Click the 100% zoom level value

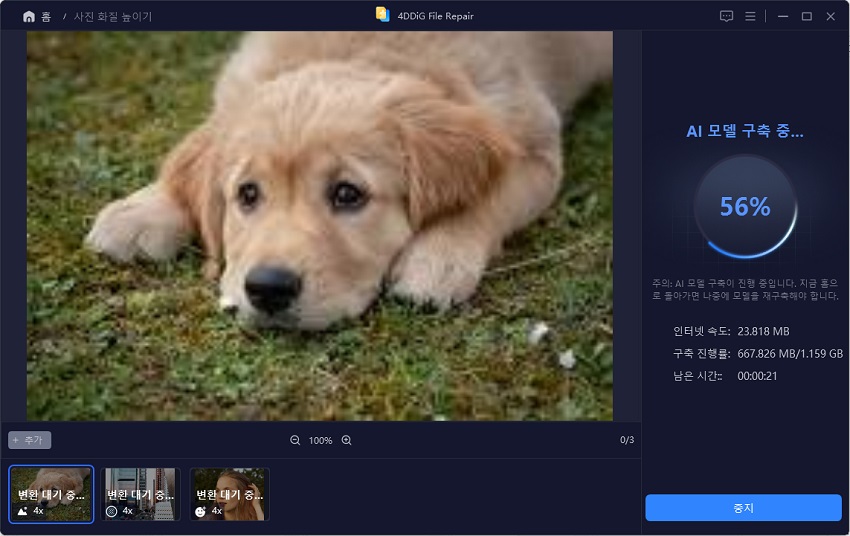coord(320,440)
